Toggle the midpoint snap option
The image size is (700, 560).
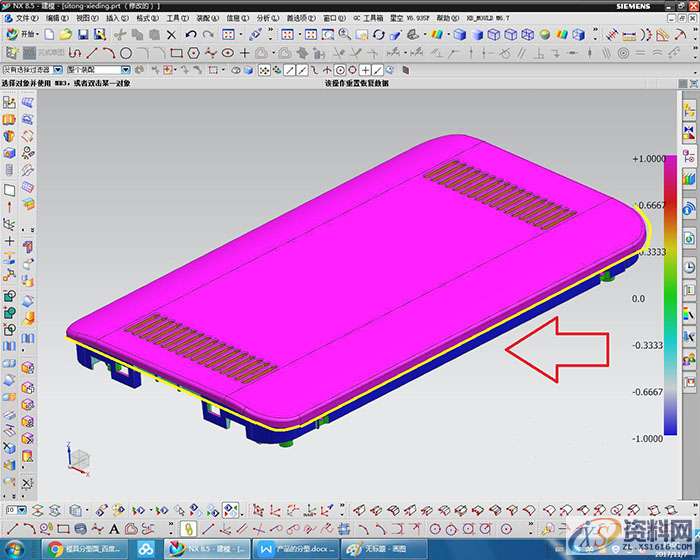tap(303, 70)
